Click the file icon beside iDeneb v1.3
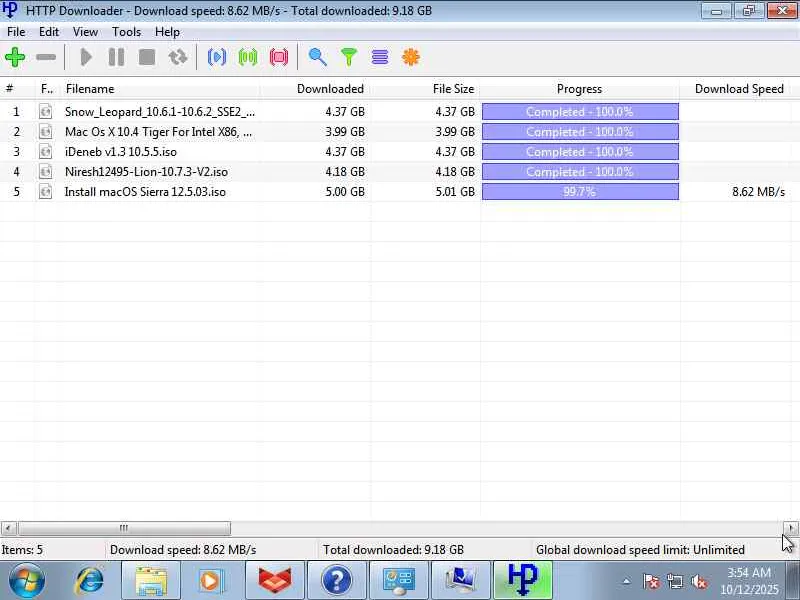Image resolution: width=800 pixels, height=600 pixels. pyautogui.click(x=45, y=152)
